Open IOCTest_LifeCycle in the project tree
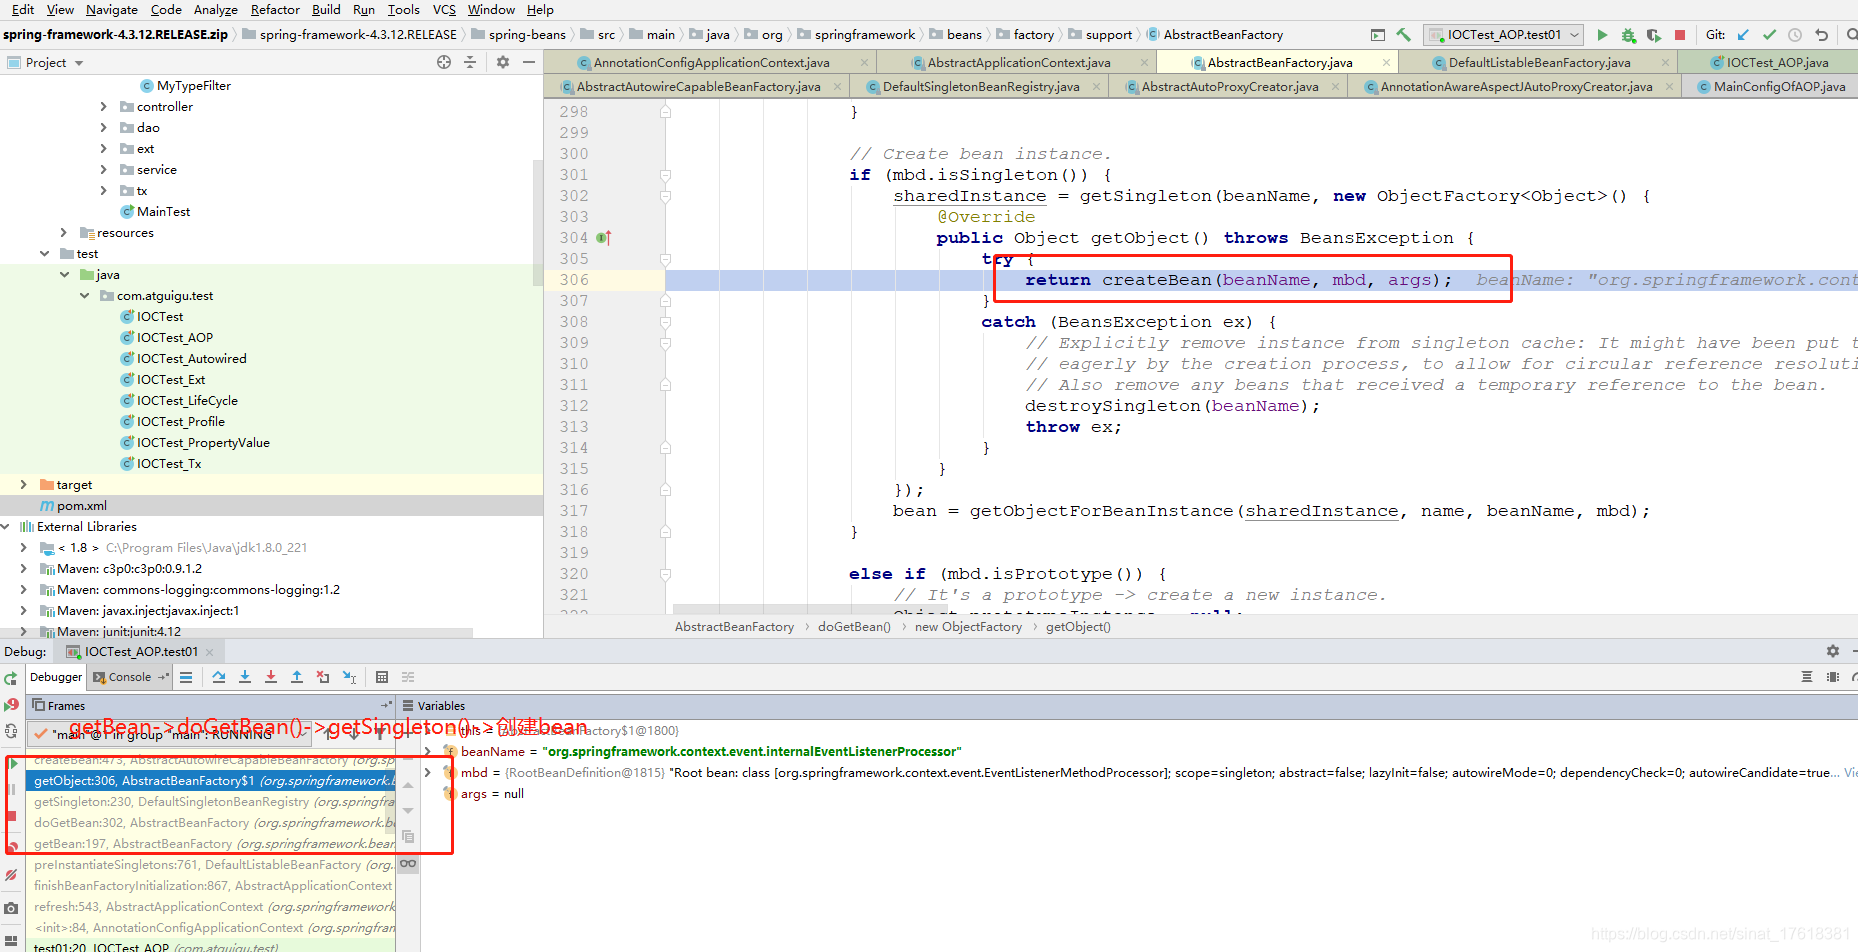Image resolution: width=1858 pixels, height=952 pixels. (187, 400)
